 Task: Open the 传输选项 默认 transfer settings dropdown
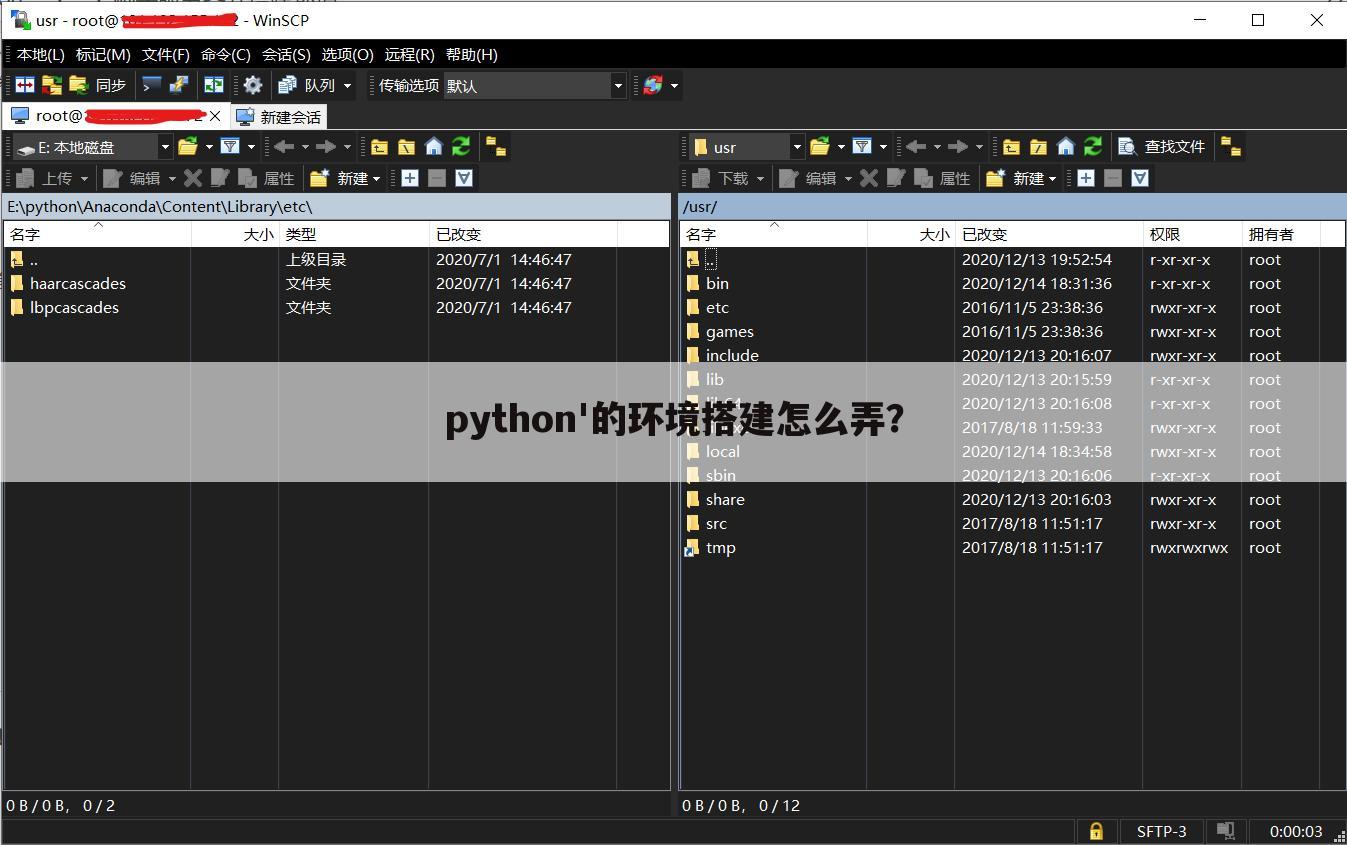click(618, 85)
